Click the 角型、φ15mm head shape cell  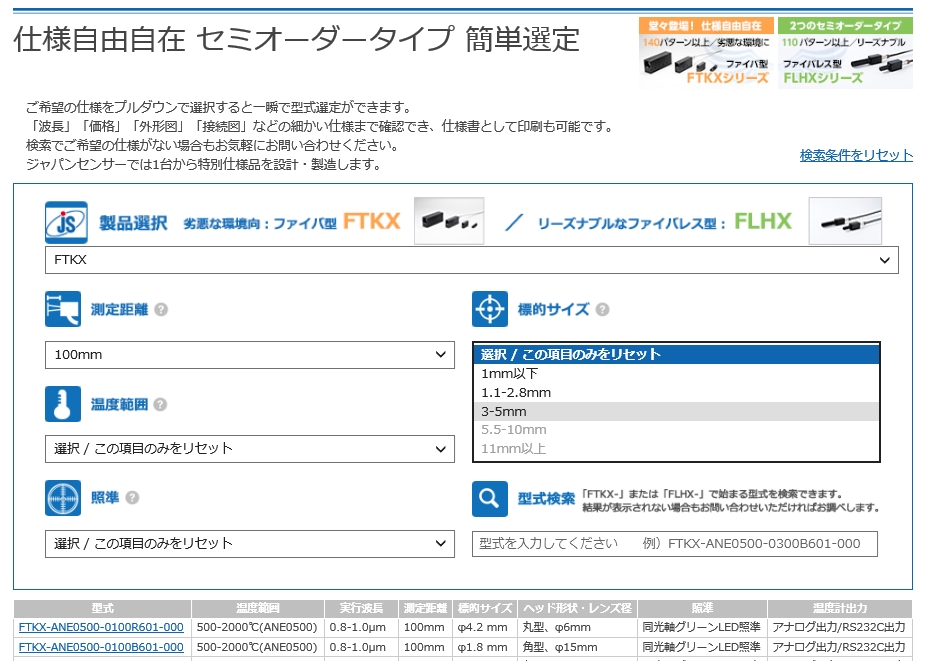(x=578, y=647)
